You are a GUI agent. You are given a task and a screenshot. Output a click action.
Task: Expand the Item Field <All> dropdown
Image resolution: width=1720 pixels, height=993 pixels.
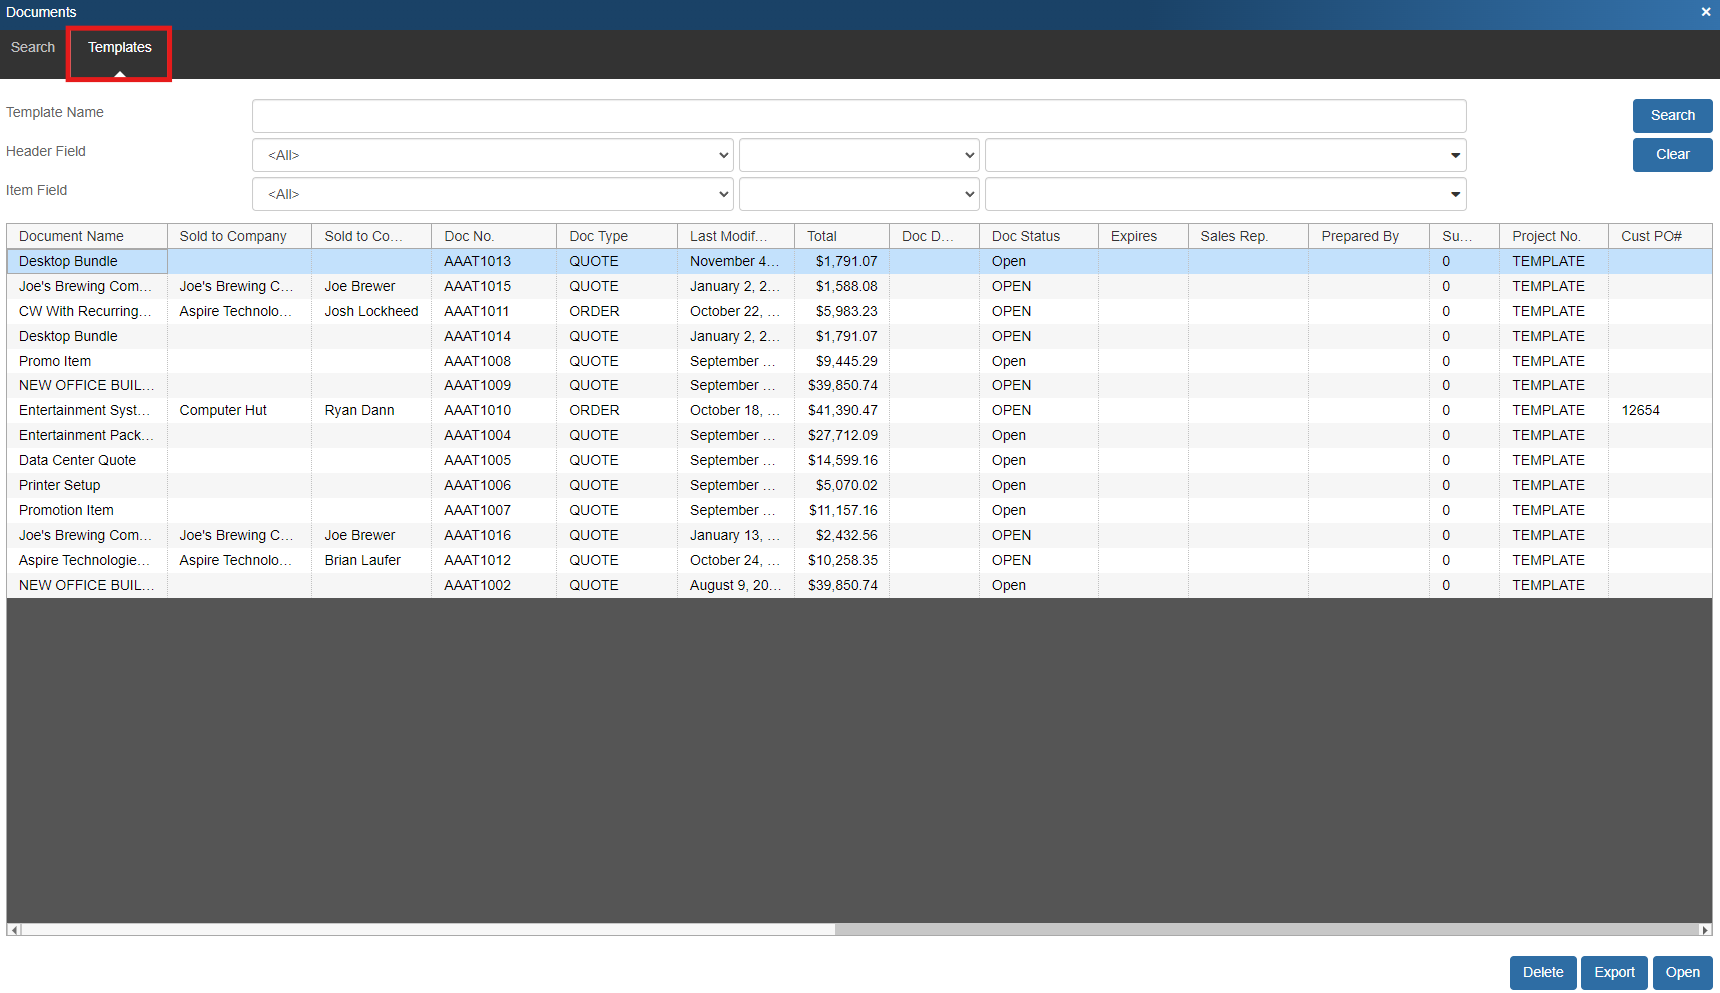coord(492,194)
